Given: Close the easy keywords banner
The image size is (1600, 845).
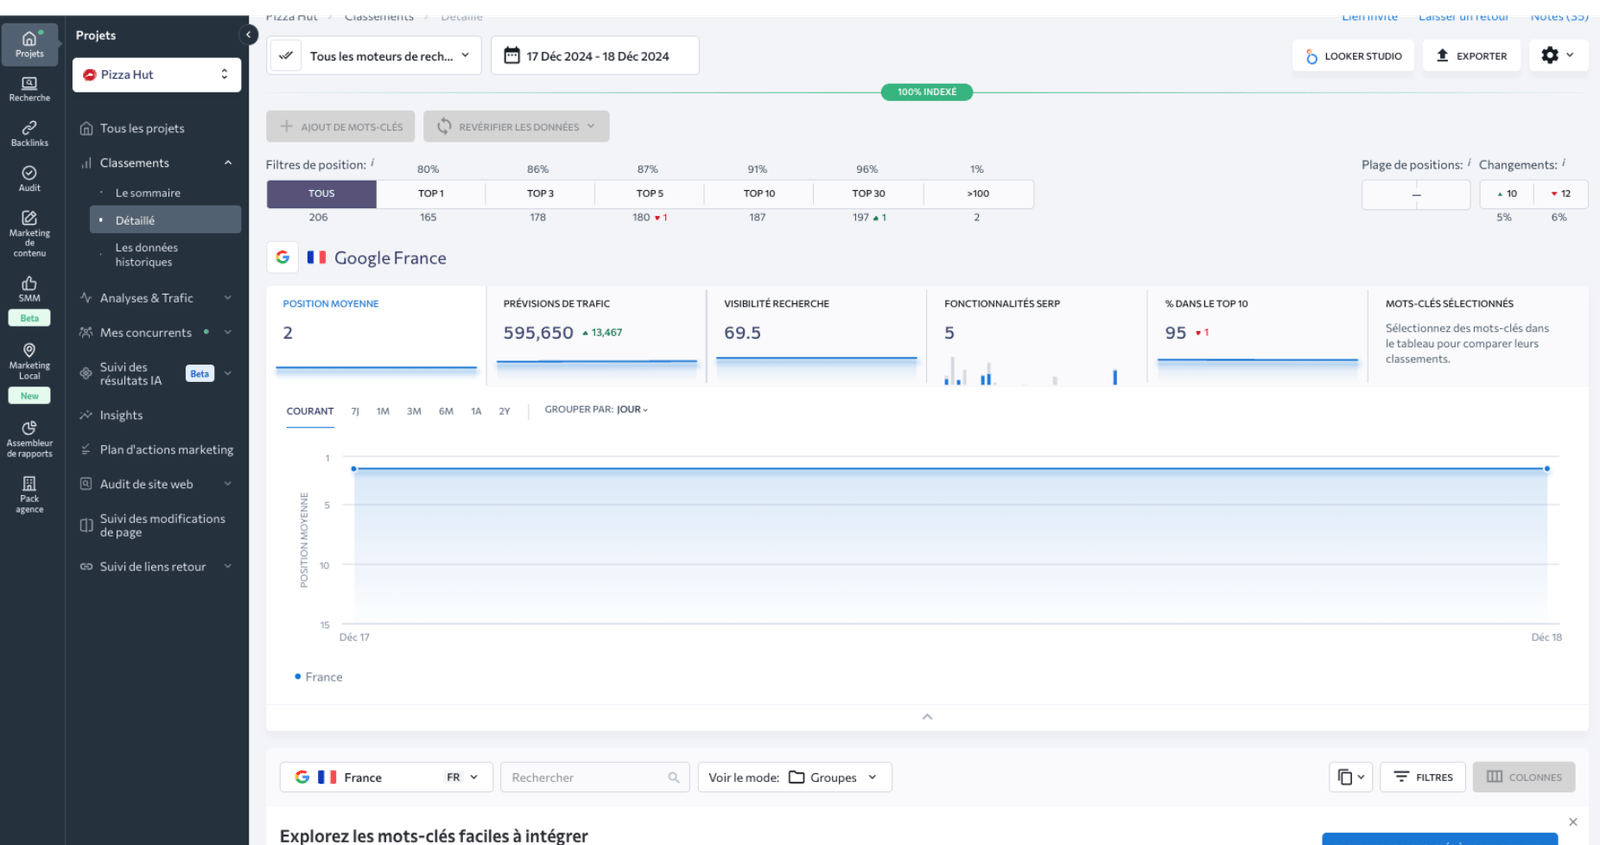Looking at the screenshot, I should point(1573,822).
